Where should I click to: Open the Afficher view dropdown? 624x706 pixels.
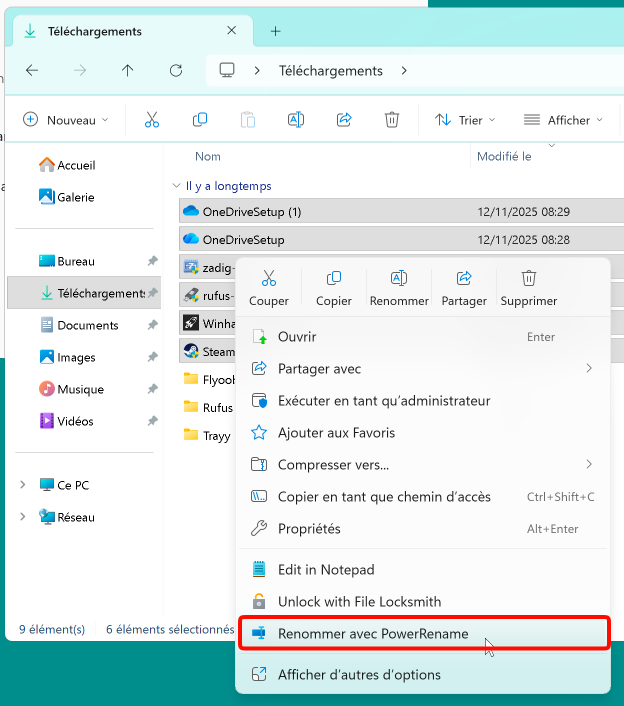click(563, 120)
